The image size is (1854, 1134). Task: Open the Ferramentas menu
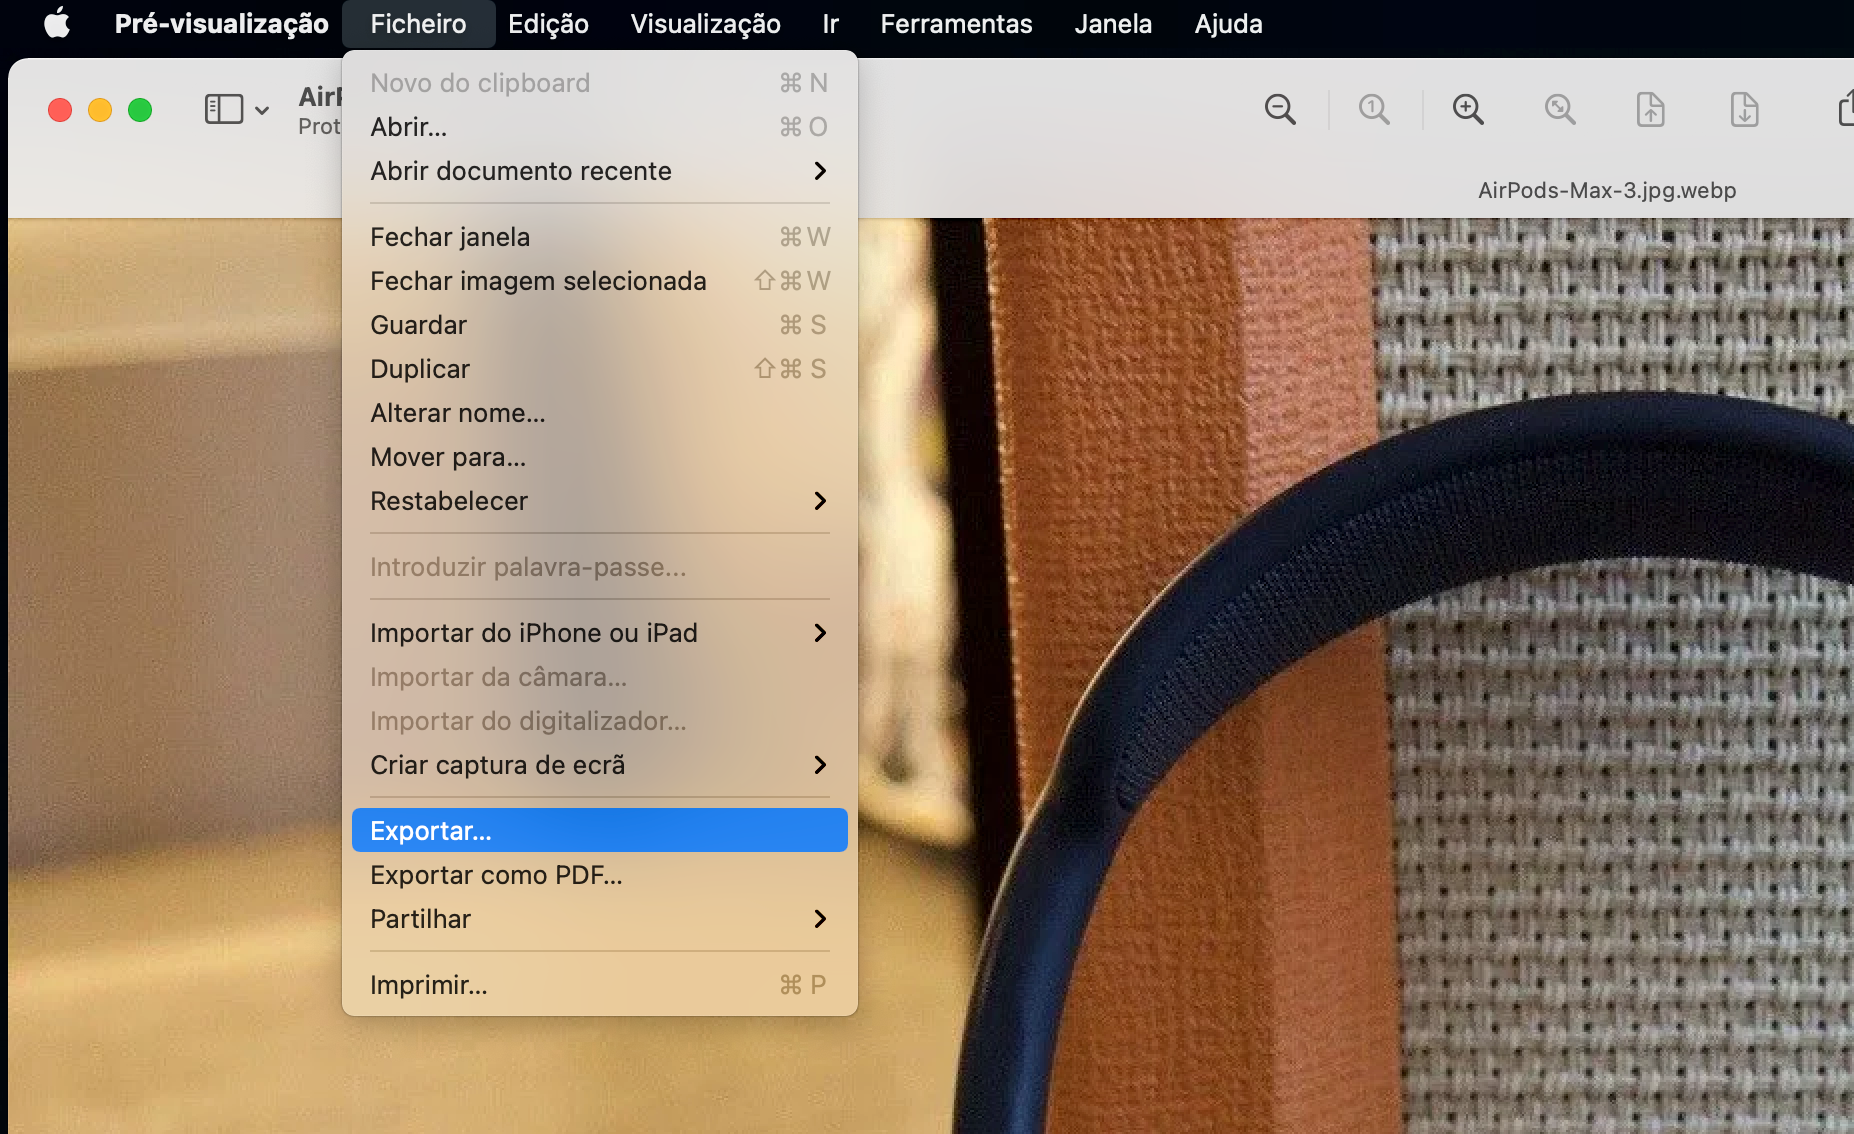point(955,23)
